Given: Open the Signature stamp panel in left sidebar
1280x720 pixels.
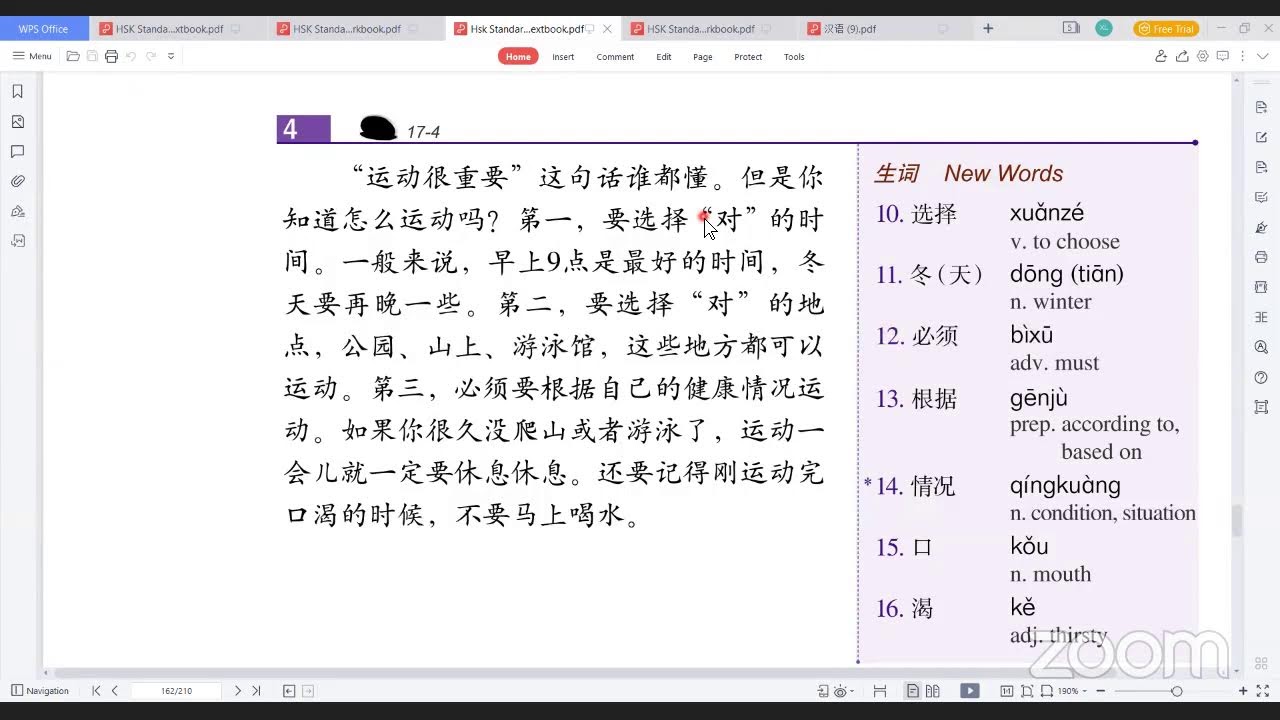Looking at the screenshot, I should coord(17,211).
